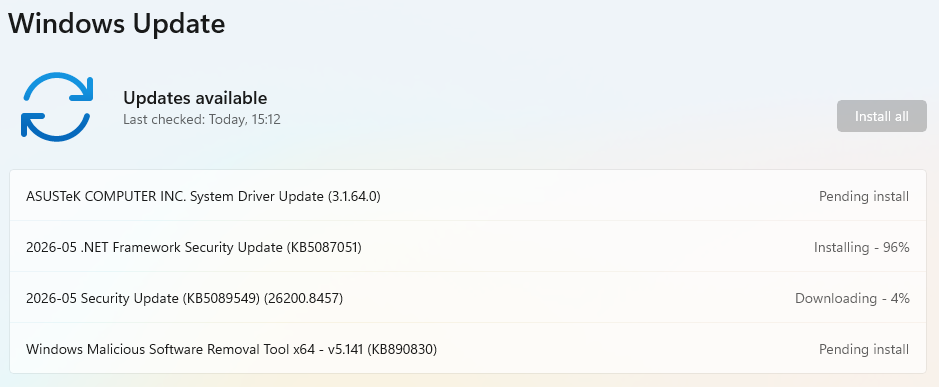Click the version number (3.1.64.0) text

click(x=354, y=196)
